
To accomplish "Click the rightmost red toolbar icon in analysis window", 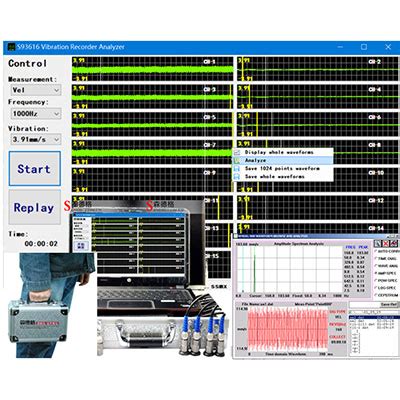I will coord(394,244).
